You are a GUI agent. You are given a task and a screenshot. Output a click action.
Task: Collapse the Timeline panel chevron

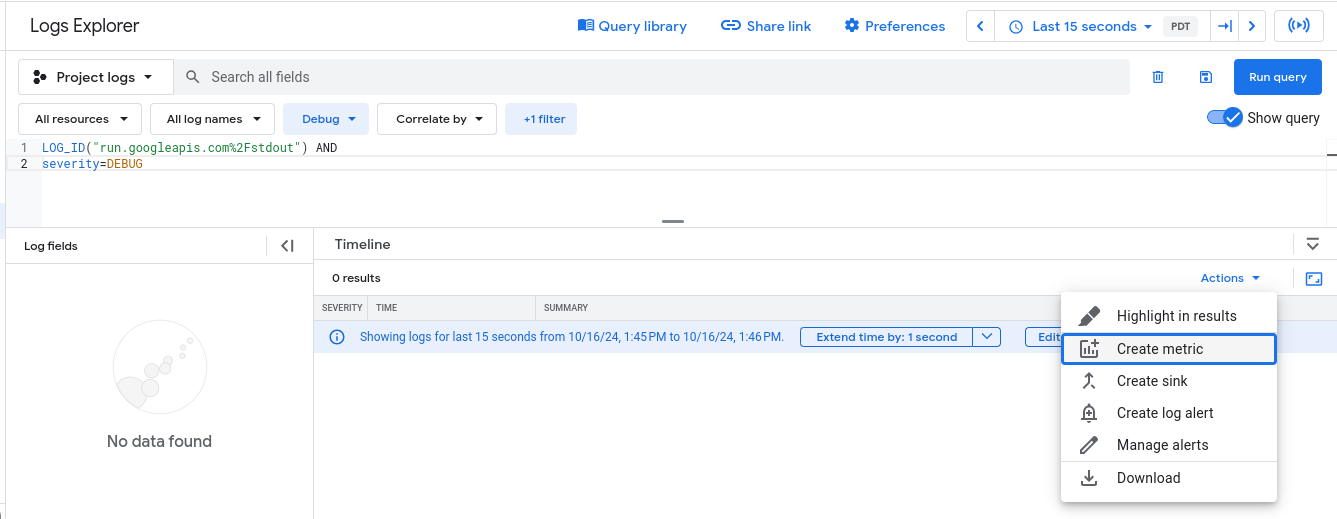click(x=1313, y=244)
